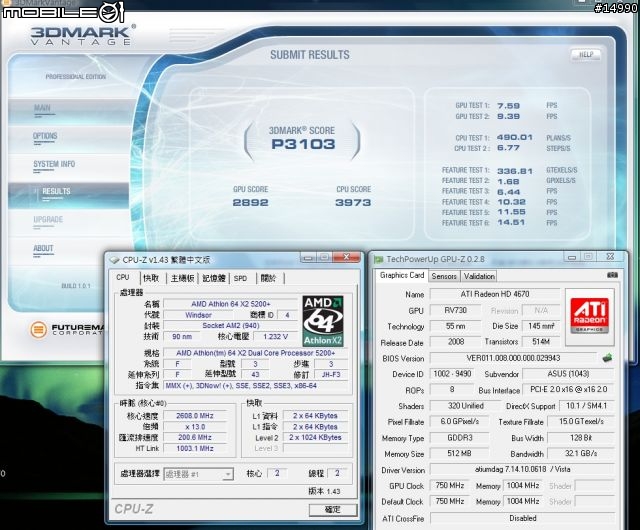The width and height of the screenshot is (640, 530).
Task: Click the GPU score value 2892
Action: (250, 203)
